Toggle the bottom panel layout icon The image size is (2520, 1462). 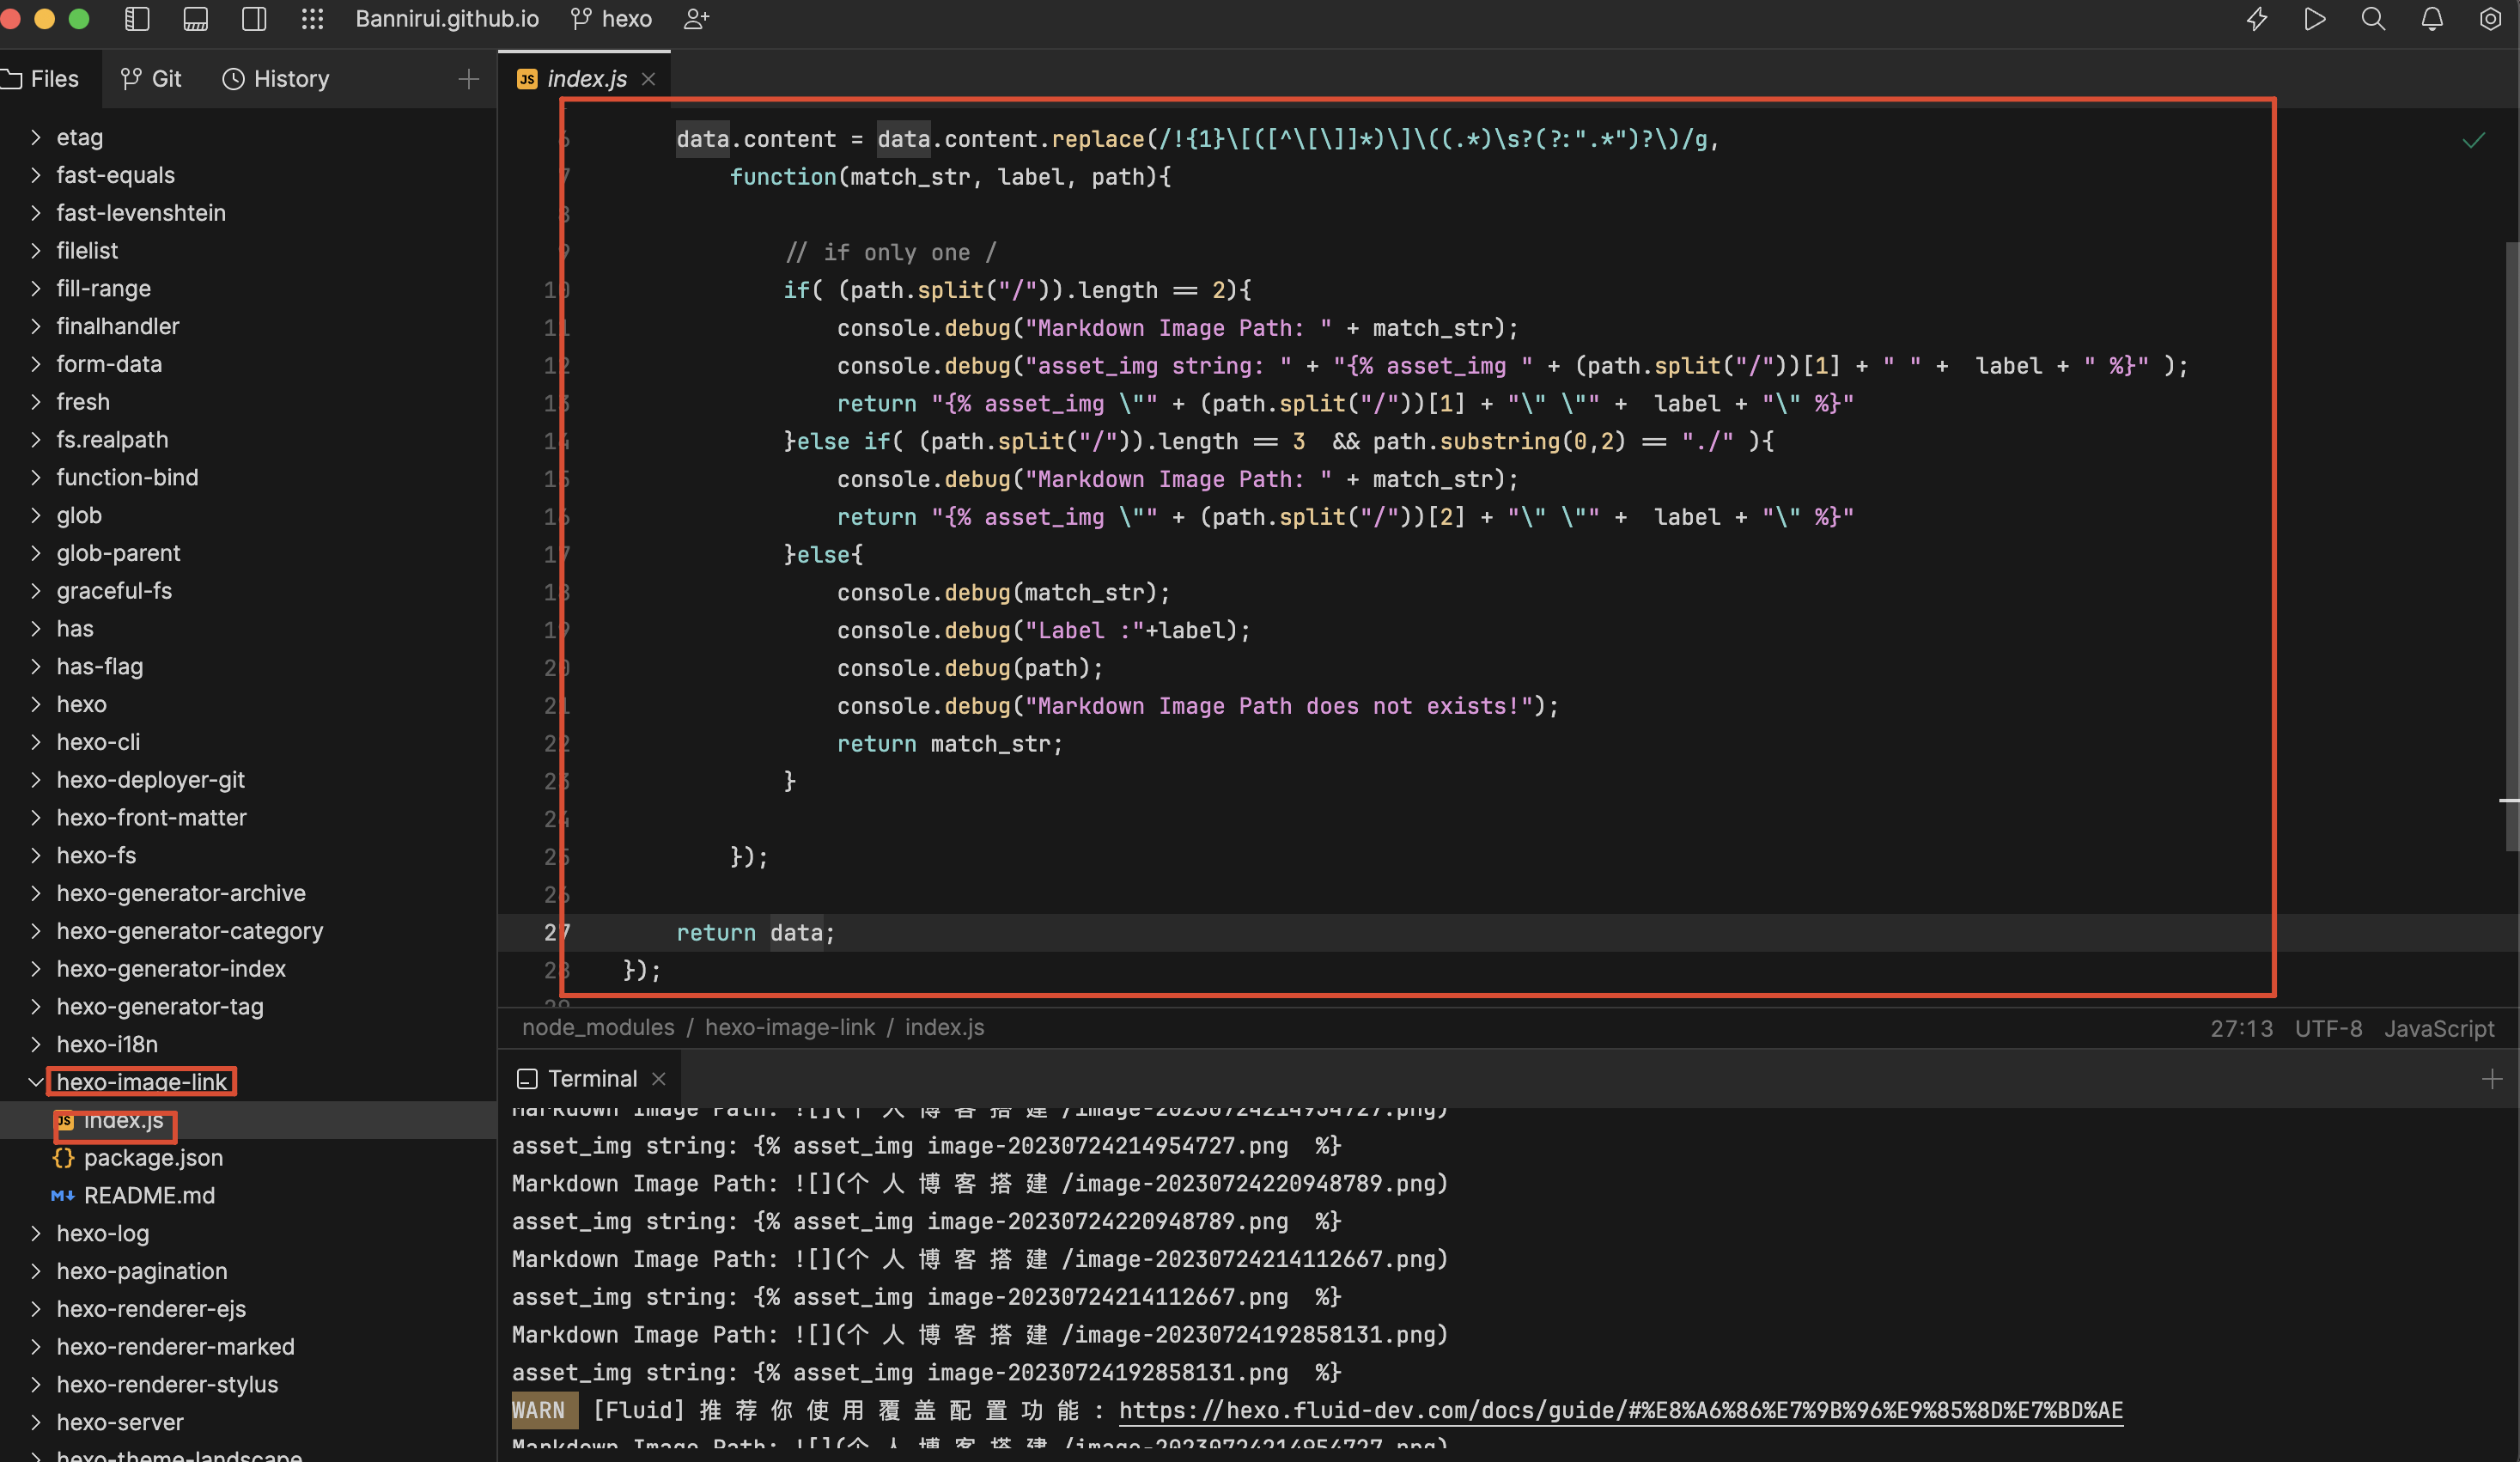pyautogui.click(x=196, y=19)
